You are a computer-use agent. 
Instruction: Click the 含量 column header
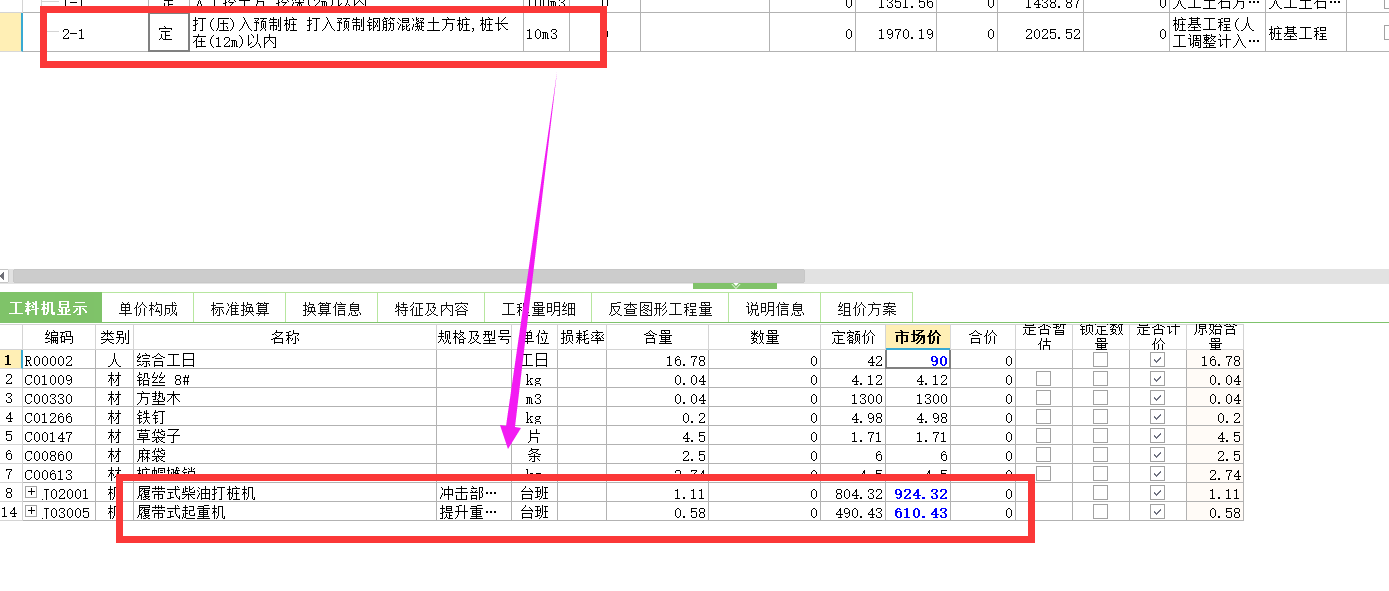657,337
